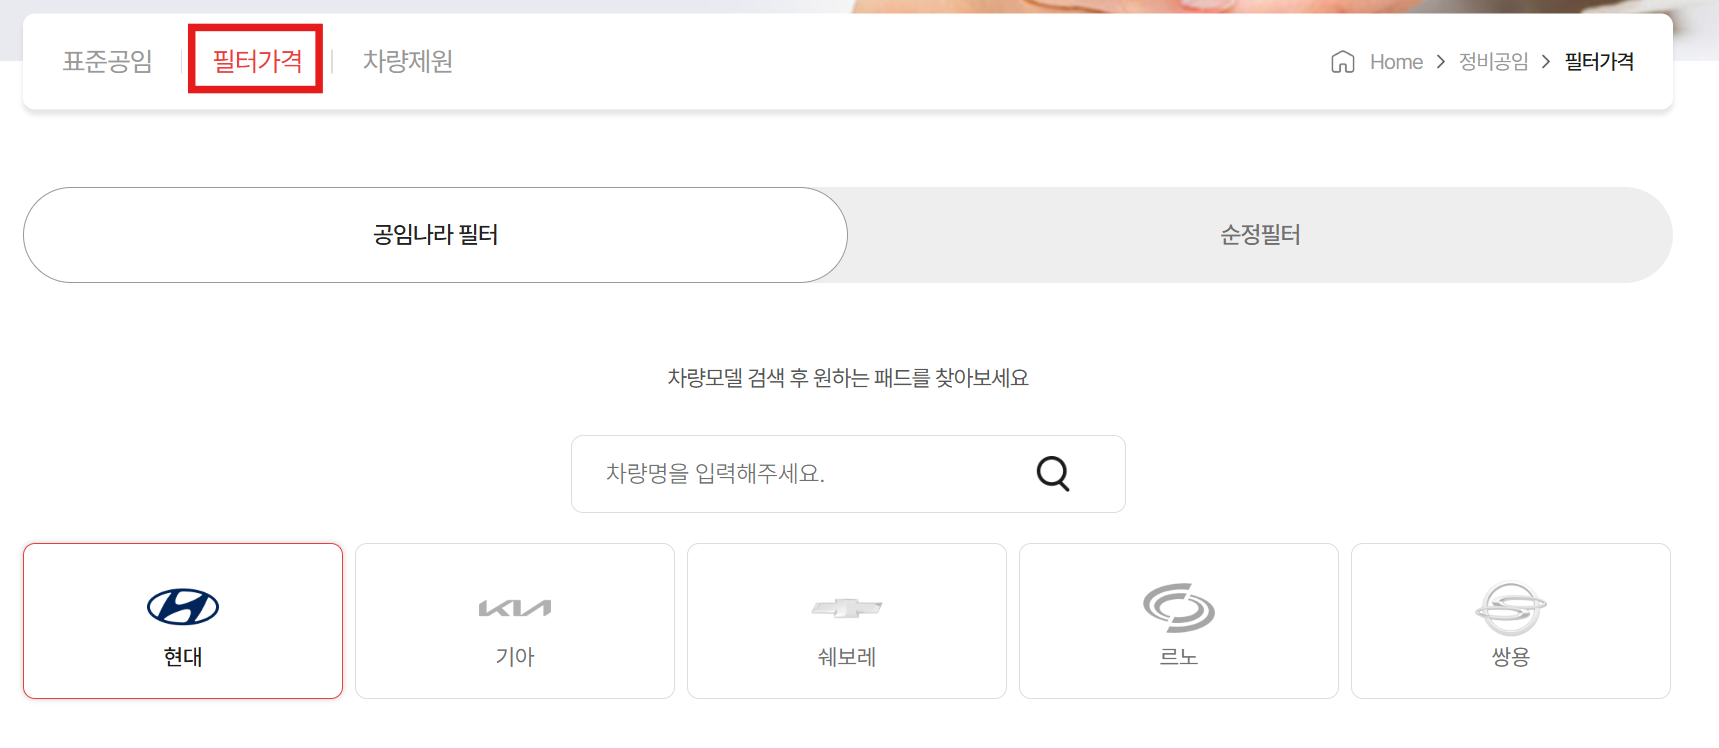Select the 현대 manufacturer tile
Viewport: 1719px width, 748px height.
click(182, 620)
